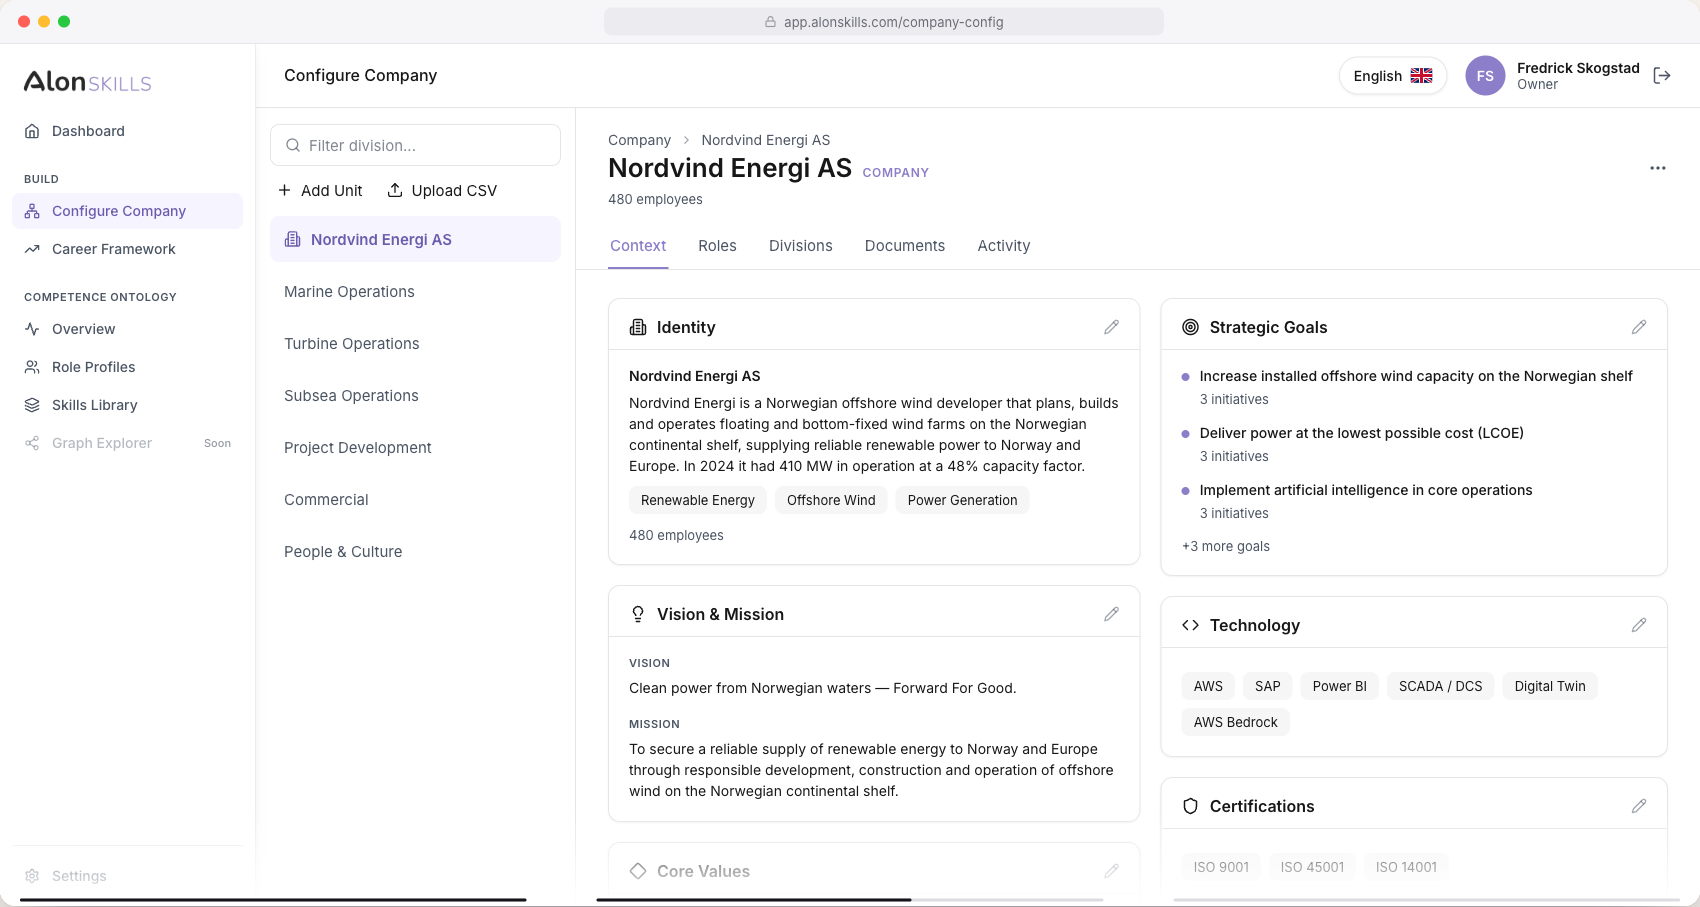Click the AWS Bedrock technology tag
Viewport: 1700px width, 907px height.
(1236, 722)
